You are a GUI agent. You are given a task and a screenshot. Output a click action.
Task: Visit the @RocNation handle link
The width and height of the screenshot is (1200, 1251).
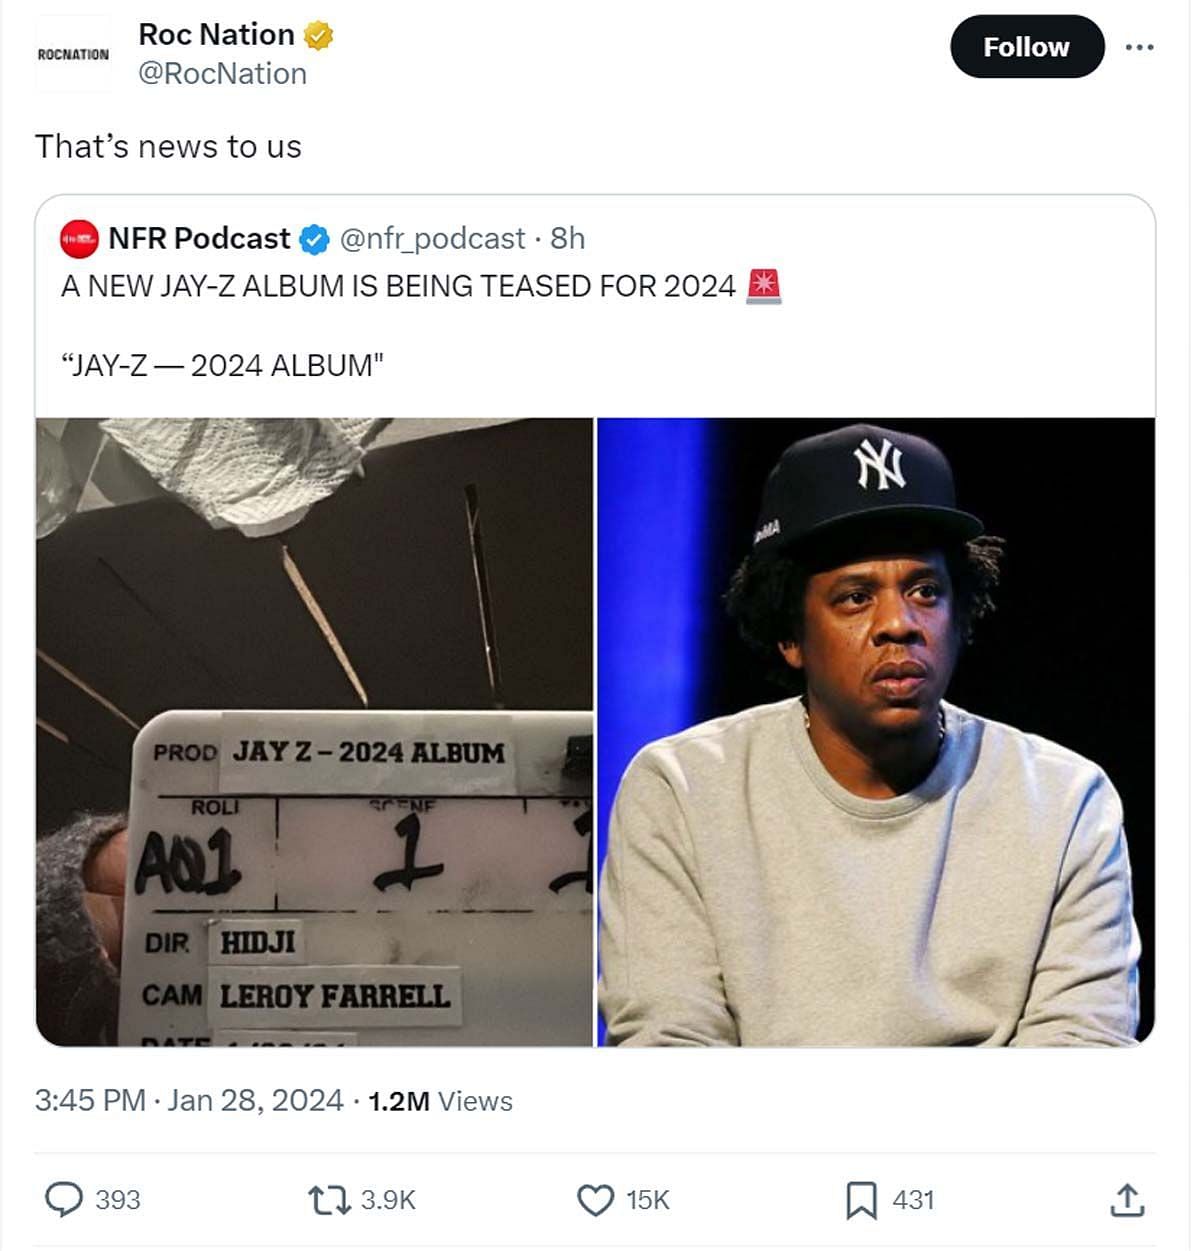click(222, 74)
